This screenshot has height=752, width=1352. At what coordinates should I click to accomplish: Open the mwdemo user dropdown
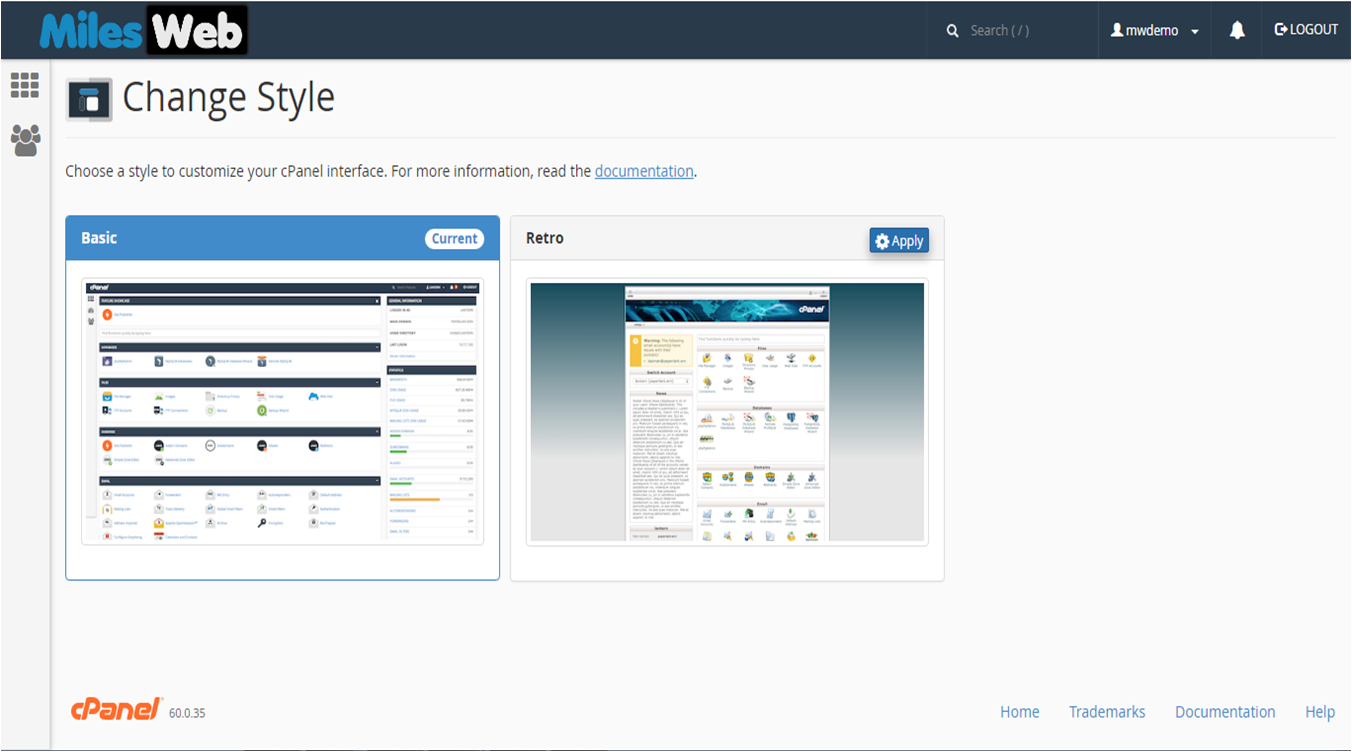tap(1155, 30)
